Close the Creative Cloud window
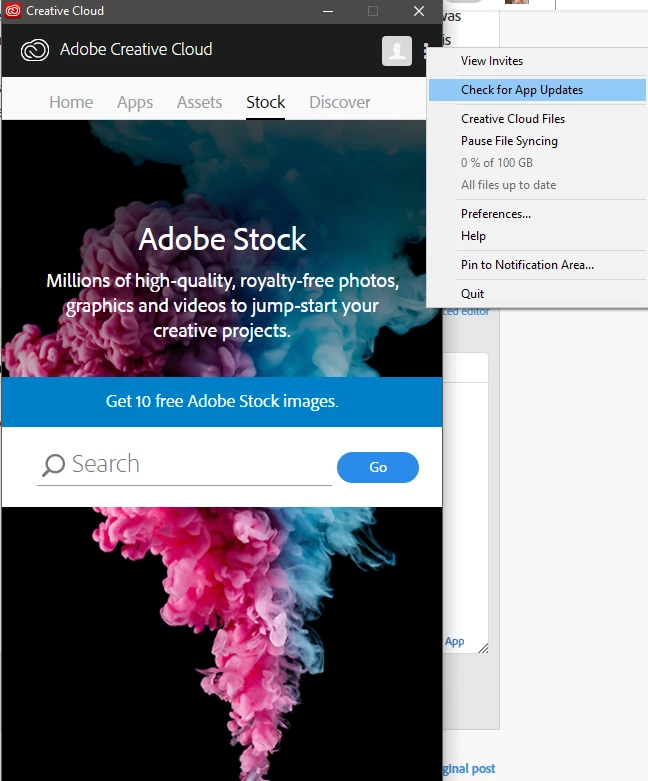Screen dimensions: 648x781 coord(419,11)
